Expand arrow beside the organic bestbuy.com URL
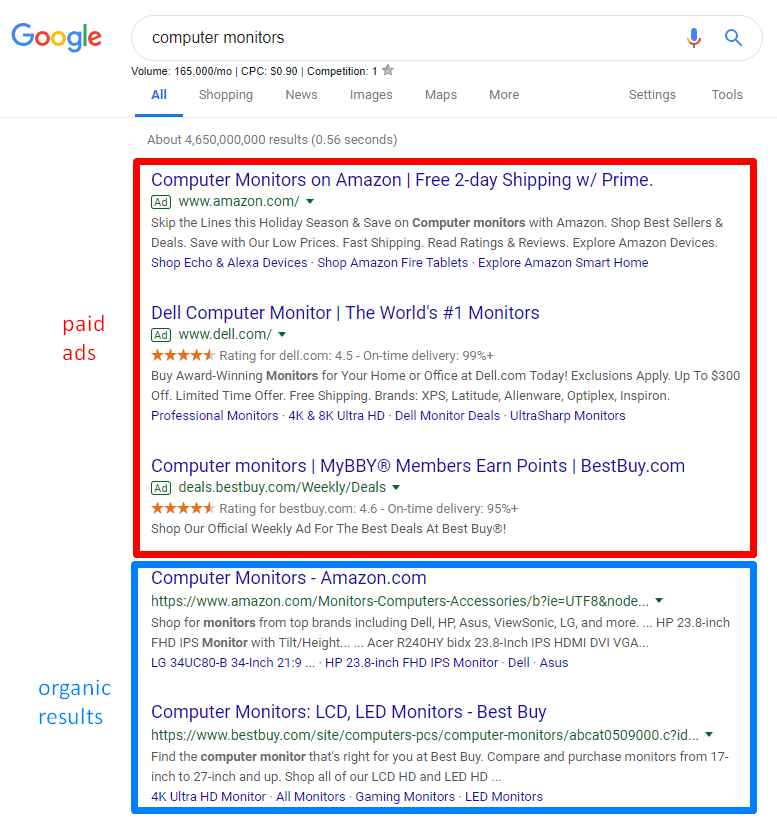The height and width of the screenshot is (820, 777). coord(709,734)
